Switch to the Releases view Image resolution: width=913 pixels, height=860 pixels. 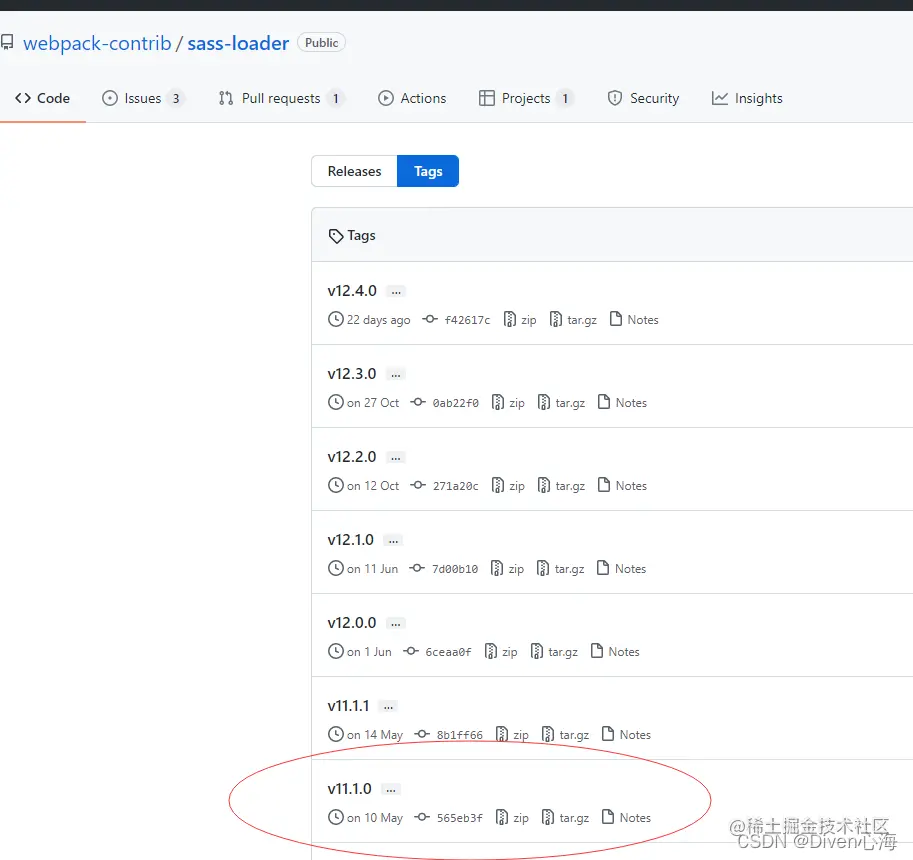tap(354, 171)
